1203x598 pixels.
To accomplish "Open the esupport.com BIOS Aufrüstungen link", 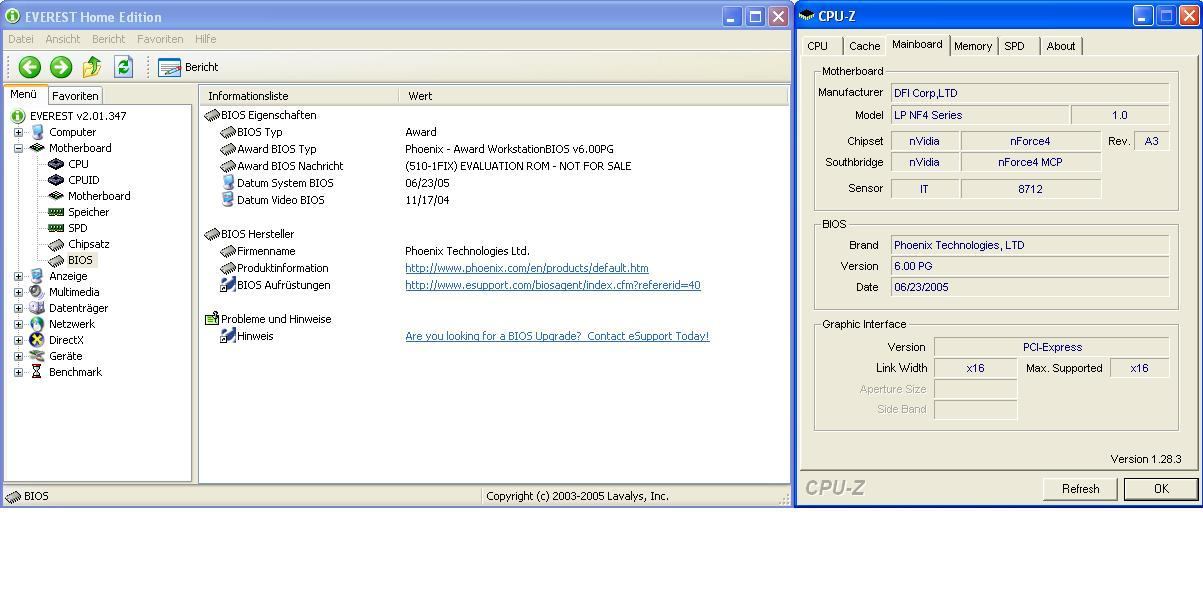I will [553, 285].
